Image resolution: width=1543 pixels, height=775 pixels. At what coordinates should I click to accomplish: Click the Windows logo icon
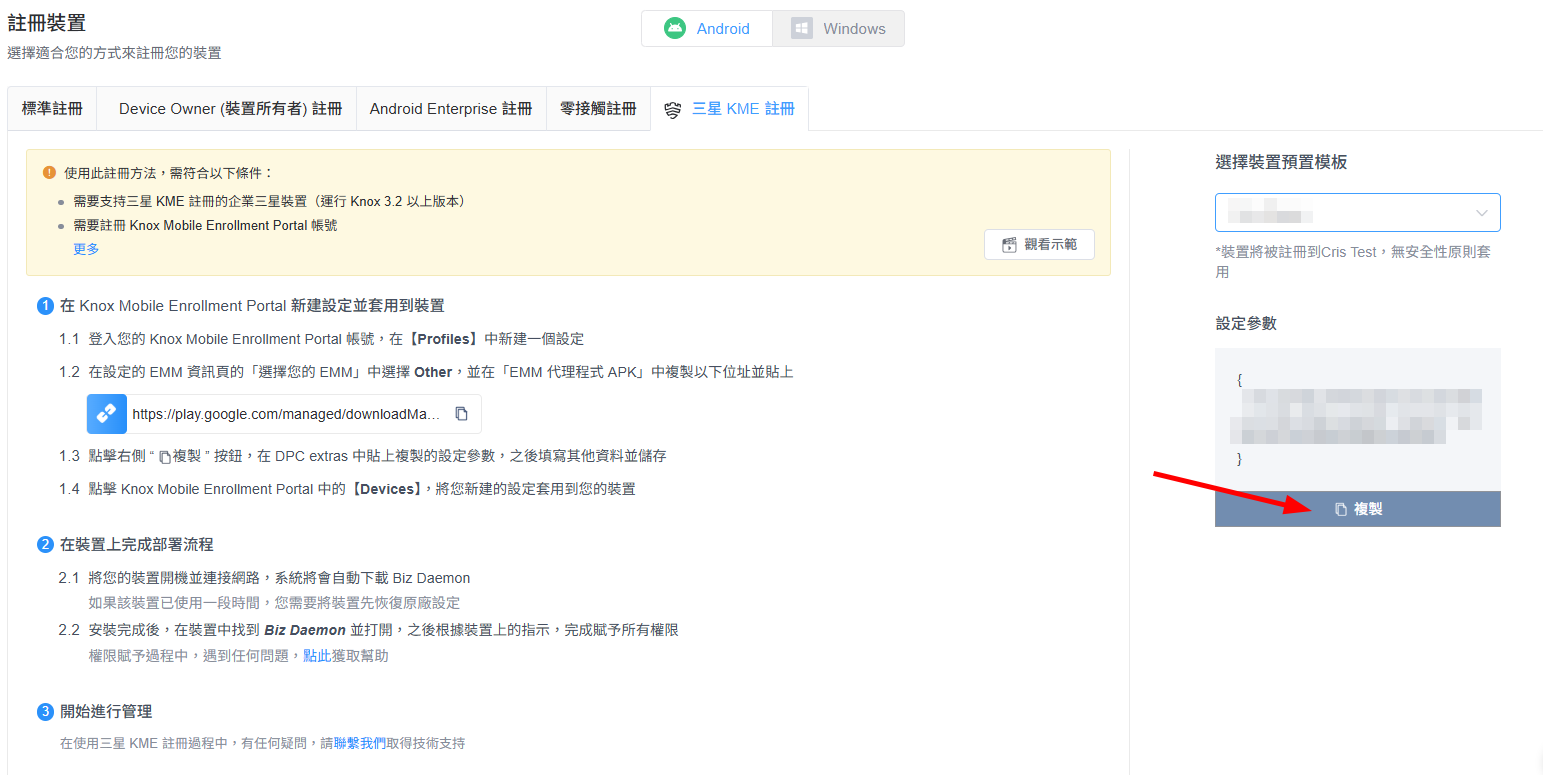801,29
